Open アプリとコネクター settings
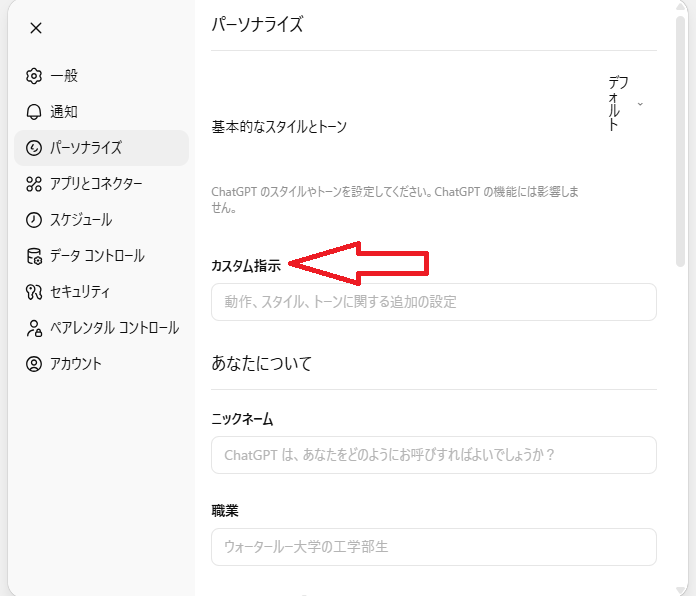The width and height of the screenshot is (696, 596). pos(102,184)
